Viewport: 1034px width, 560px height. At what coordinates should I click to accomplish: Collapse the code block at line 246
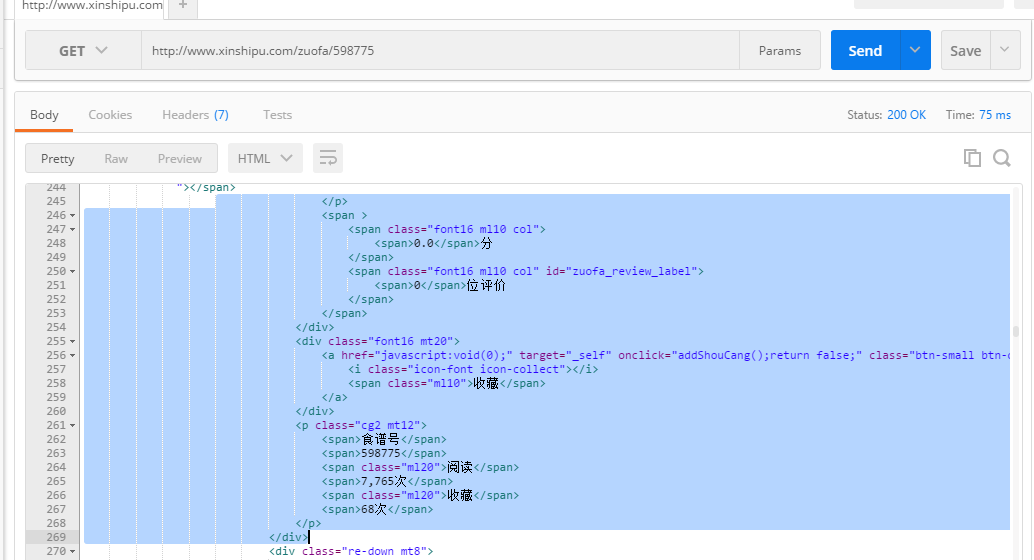74,215
